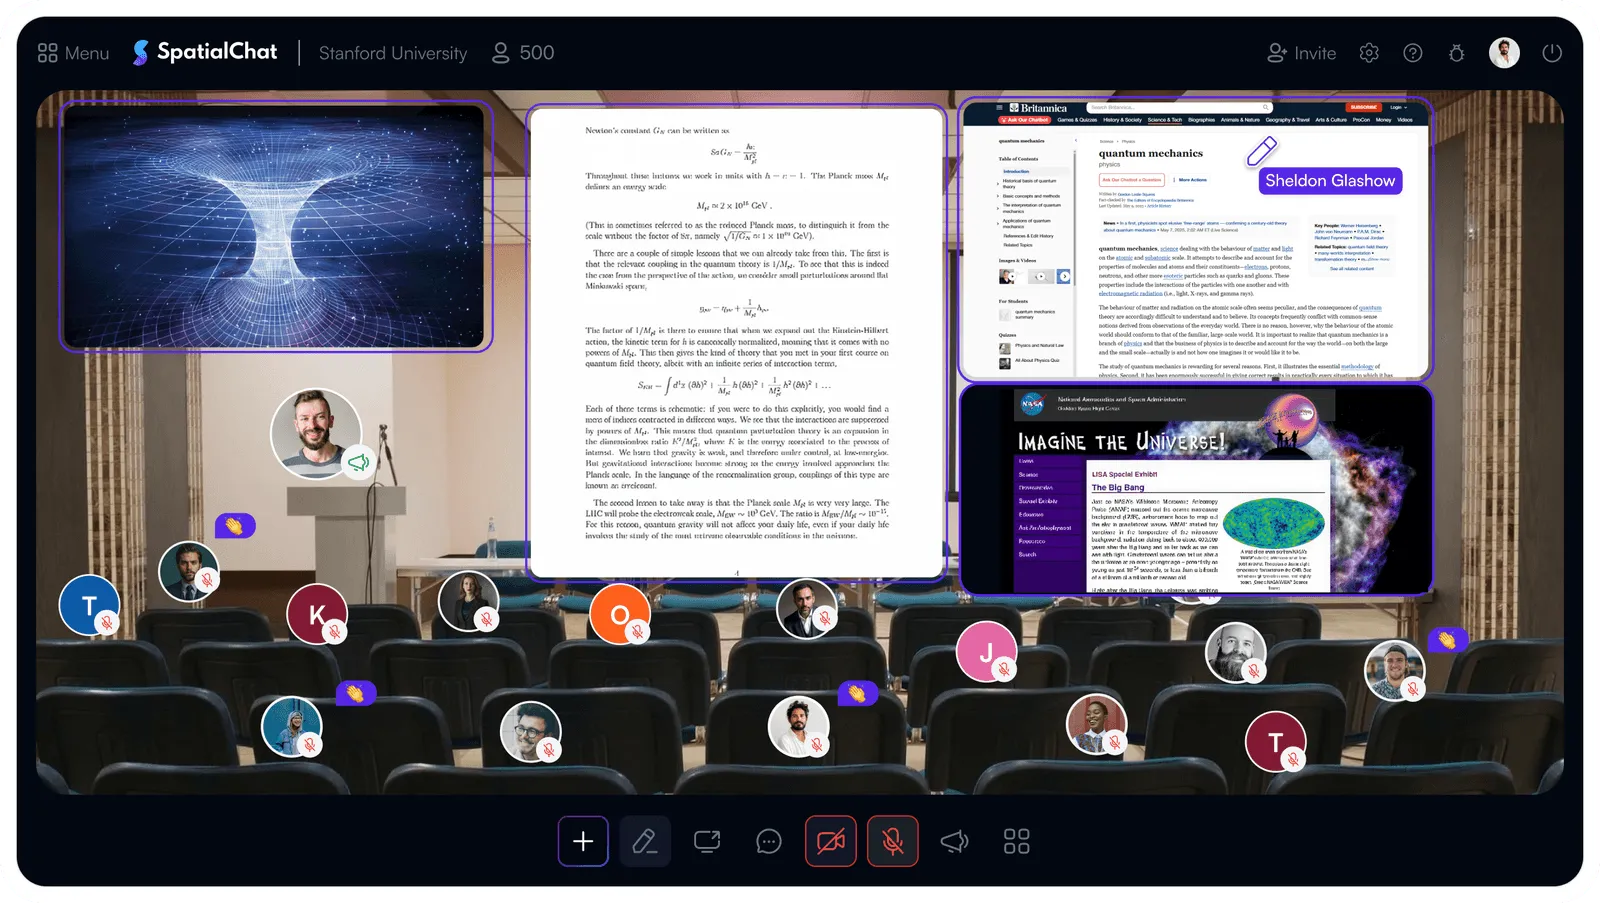Open the settings gear
The height and width of the screenshot is (903, 1600).
[x=1368, y=52]
